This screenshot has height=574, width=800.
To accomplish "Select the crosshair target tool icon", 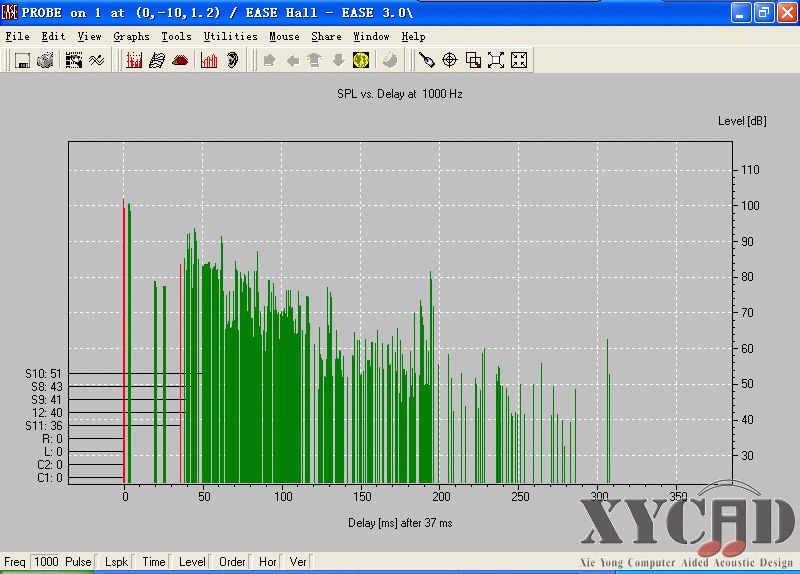I will click(449, 60).
